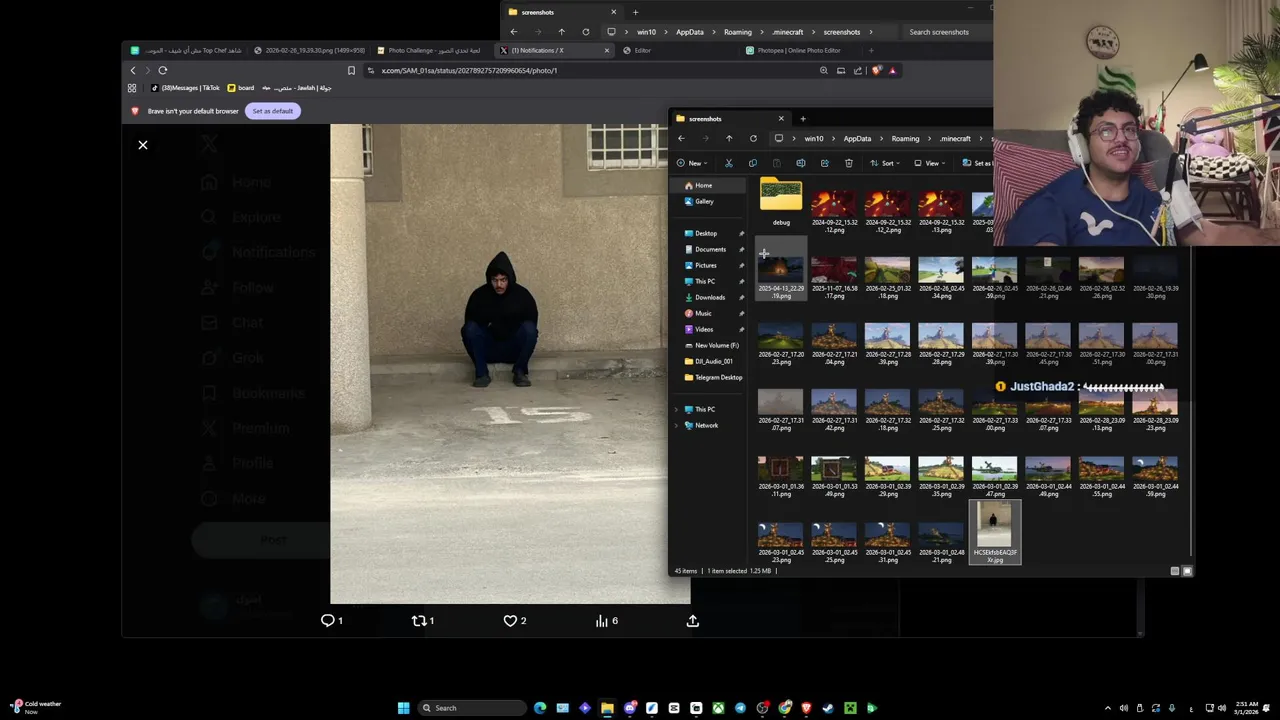Expand the Network tree node
Image resolution: width=1280 pixels, height=720 pixels.
pyautogui.click(x=676, y=426)
